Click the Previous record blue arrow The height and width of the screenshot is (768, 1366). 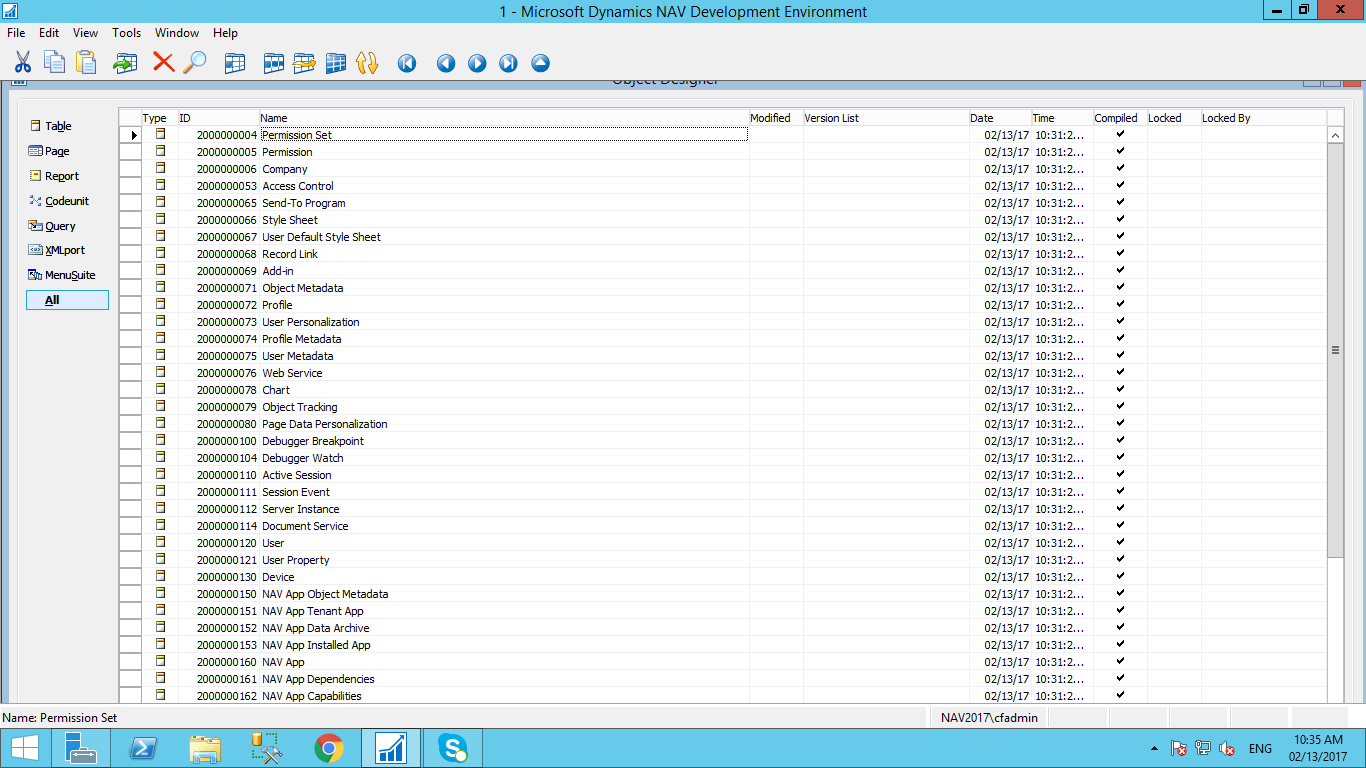pos(446,63)
